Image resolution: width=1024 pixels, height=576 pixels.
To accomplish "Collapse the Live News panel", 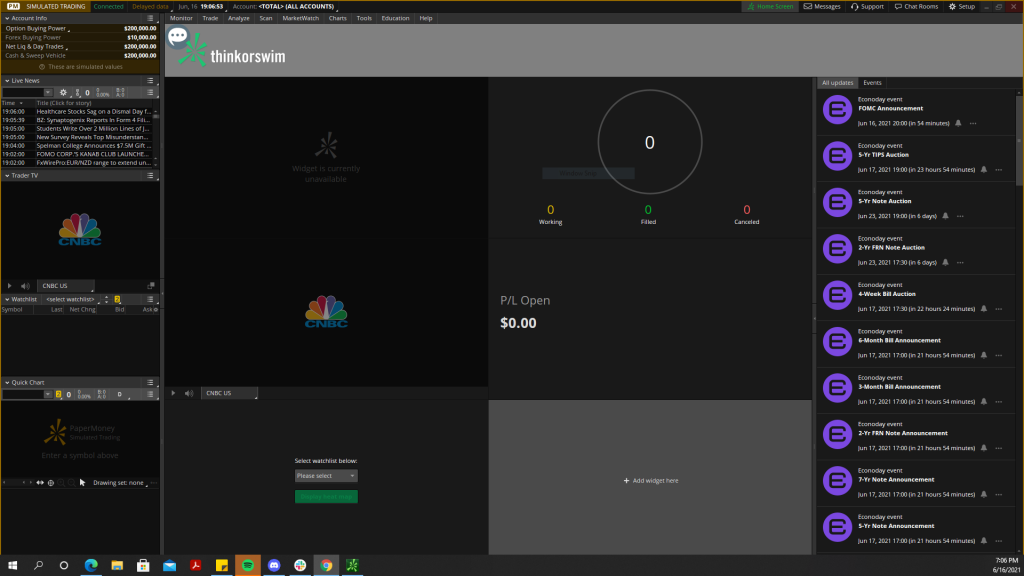I will [x=7, y=80].
